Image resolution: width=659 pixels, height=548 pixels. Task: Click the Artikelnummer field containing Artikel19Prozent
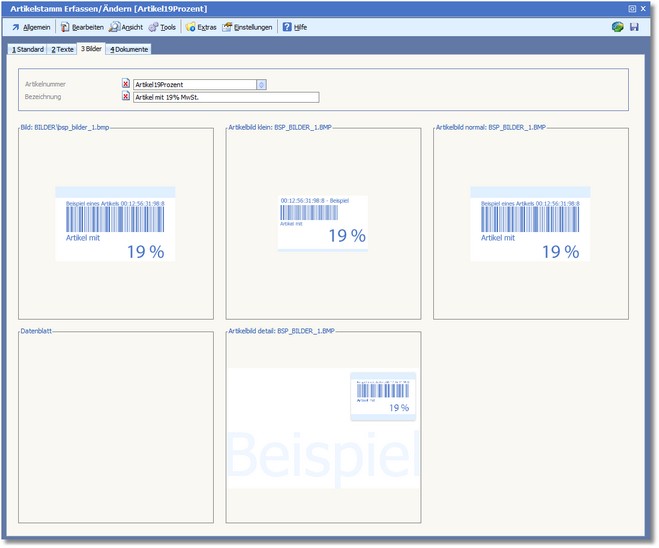coord(194,85)
